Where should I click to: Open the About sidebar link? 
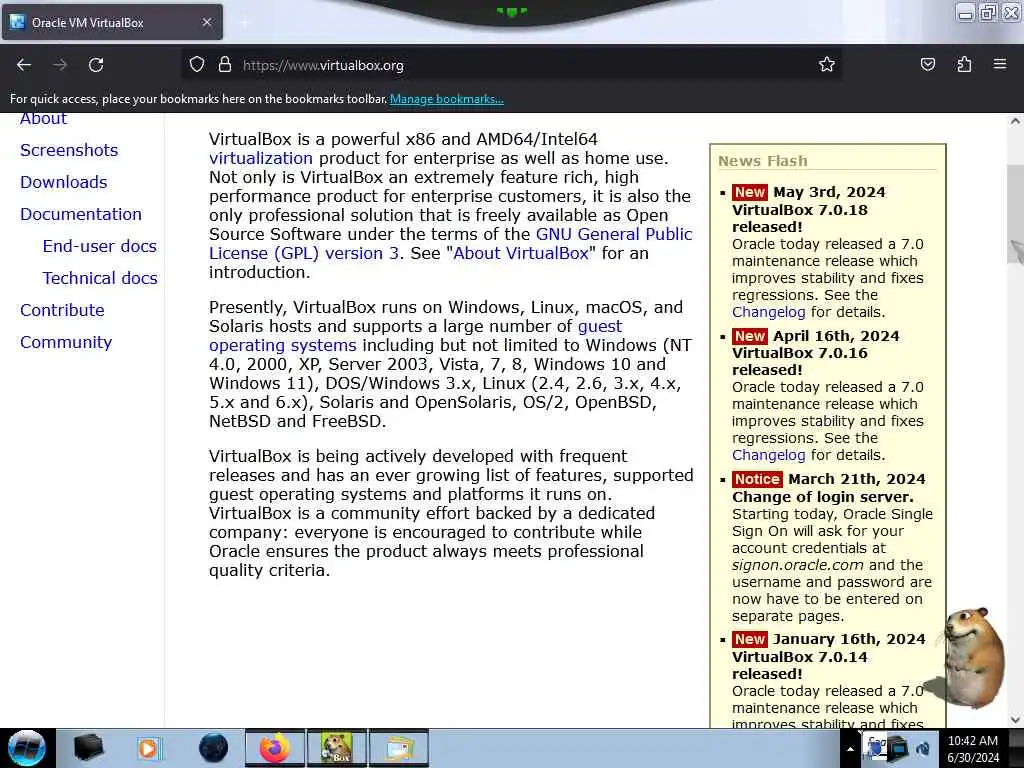[x=43, y=119]
